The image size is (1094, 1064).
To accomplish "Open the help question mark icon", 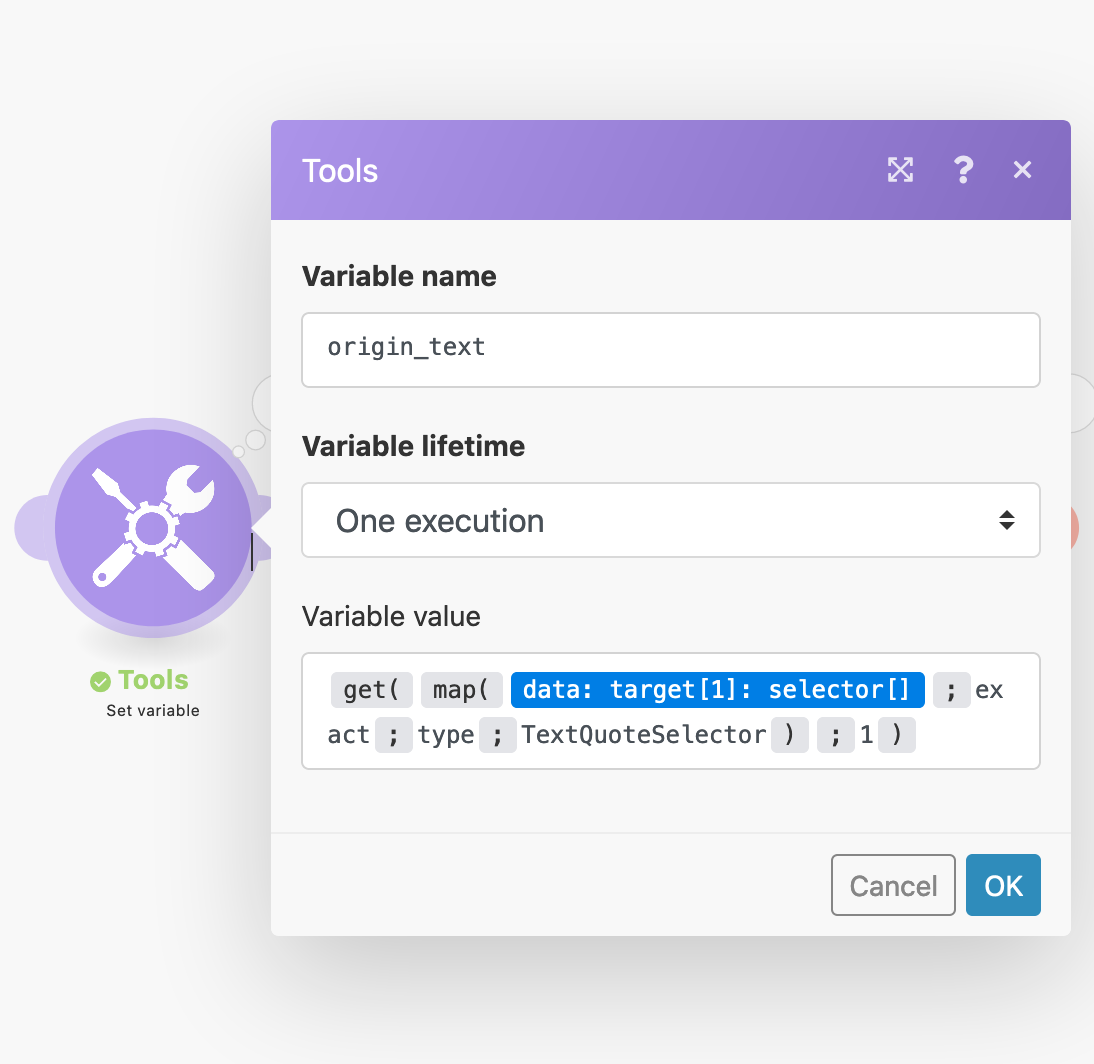I will click(x=964, y=170).
